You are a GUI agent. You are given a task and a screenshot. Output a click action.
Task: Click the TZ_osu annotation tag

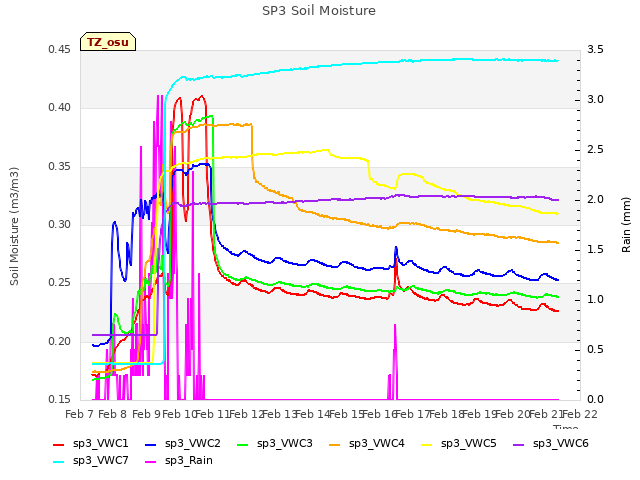(108, 42)
